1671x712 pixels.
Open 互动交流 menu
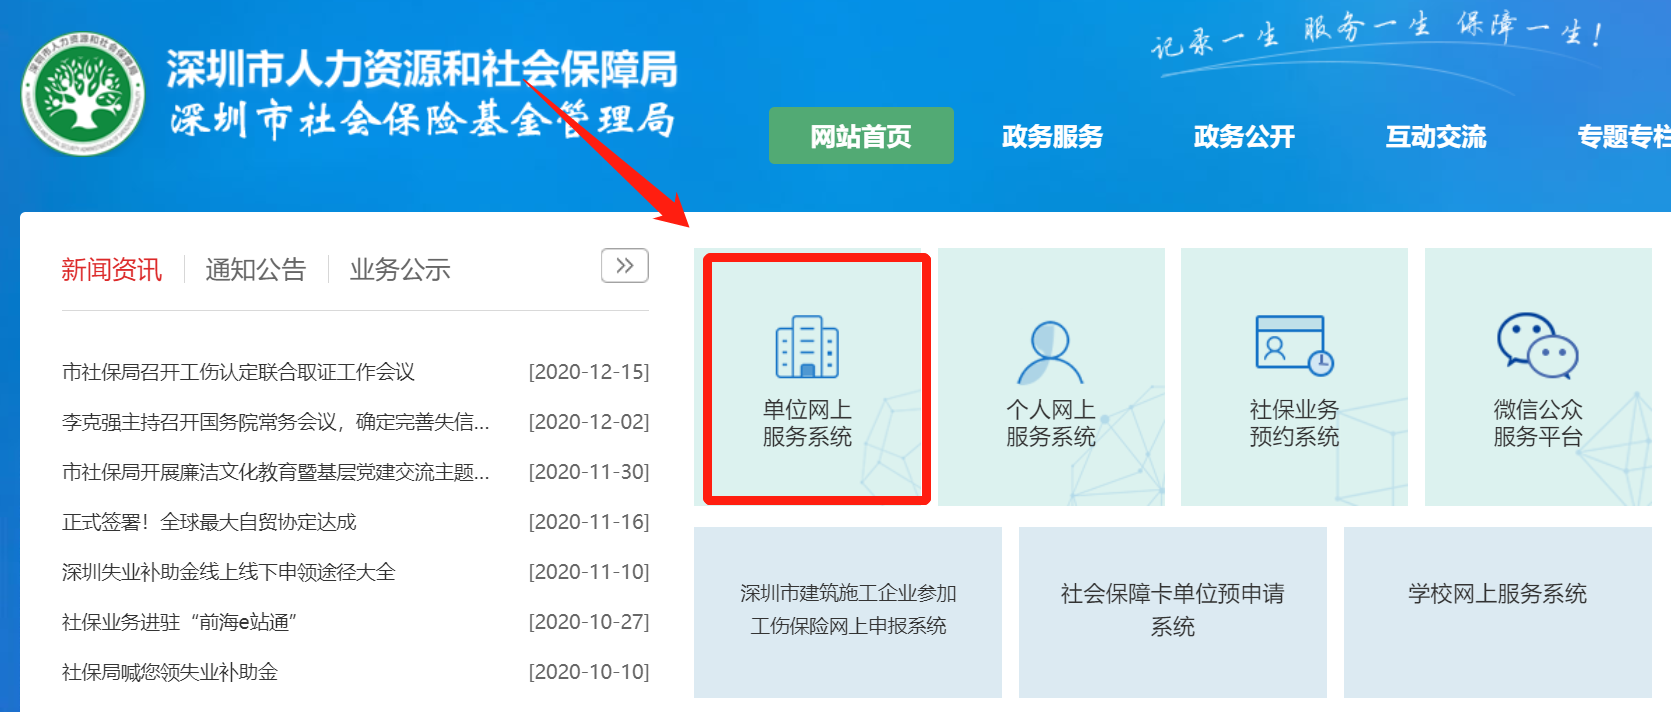1436,136
